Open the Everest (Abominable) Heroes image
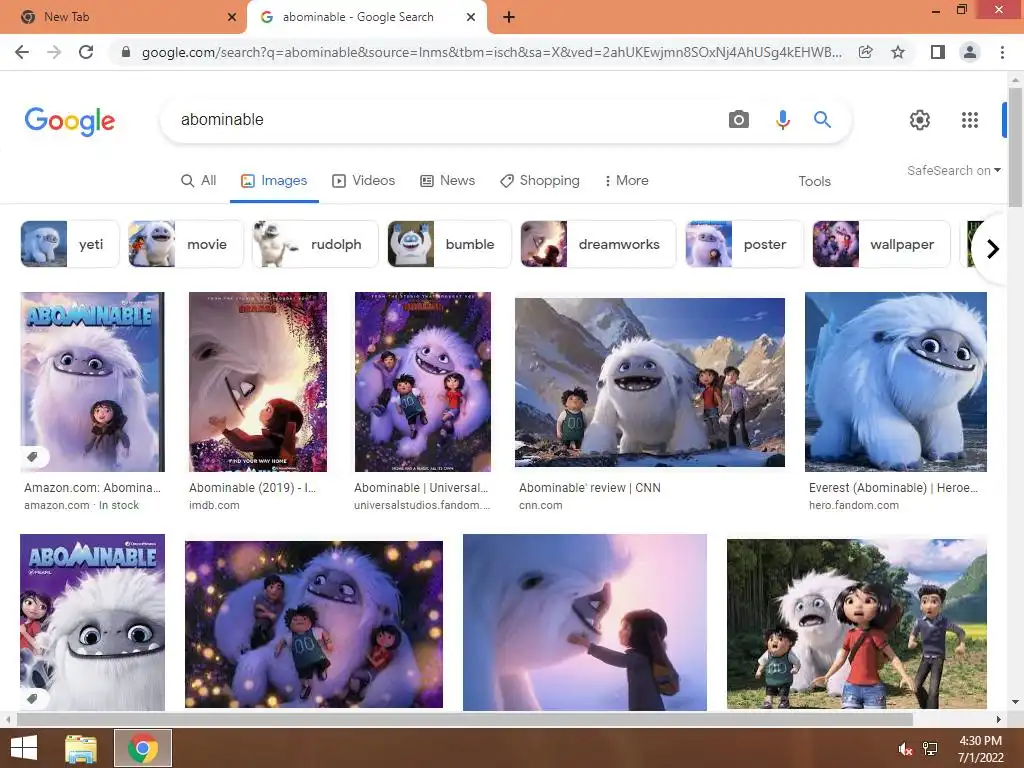This screenshot has width=1024, height=768. (896, 382)
